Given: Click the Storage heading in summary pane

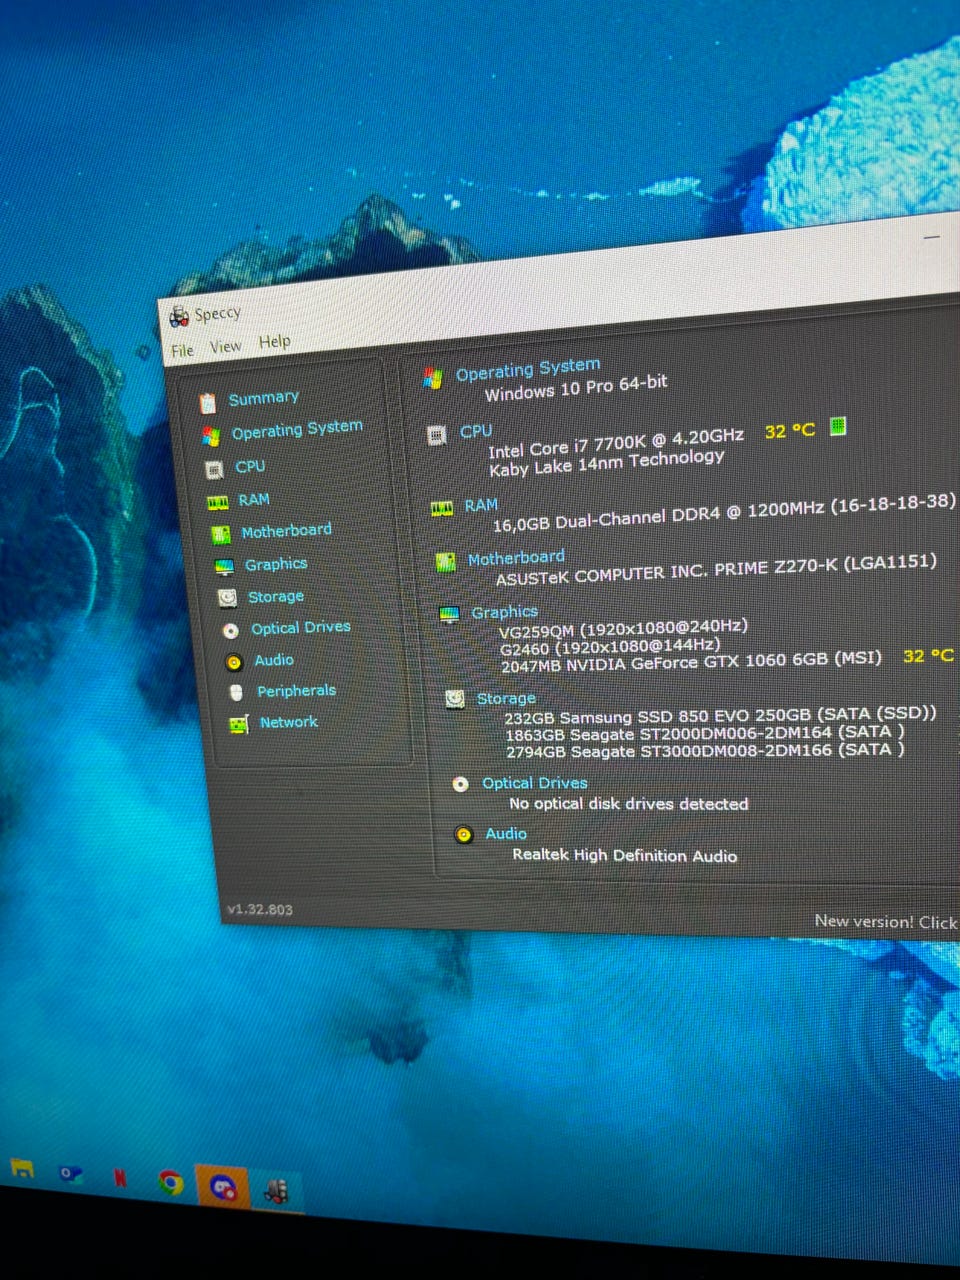Looking at the screenshot, I should coord(506,698).
